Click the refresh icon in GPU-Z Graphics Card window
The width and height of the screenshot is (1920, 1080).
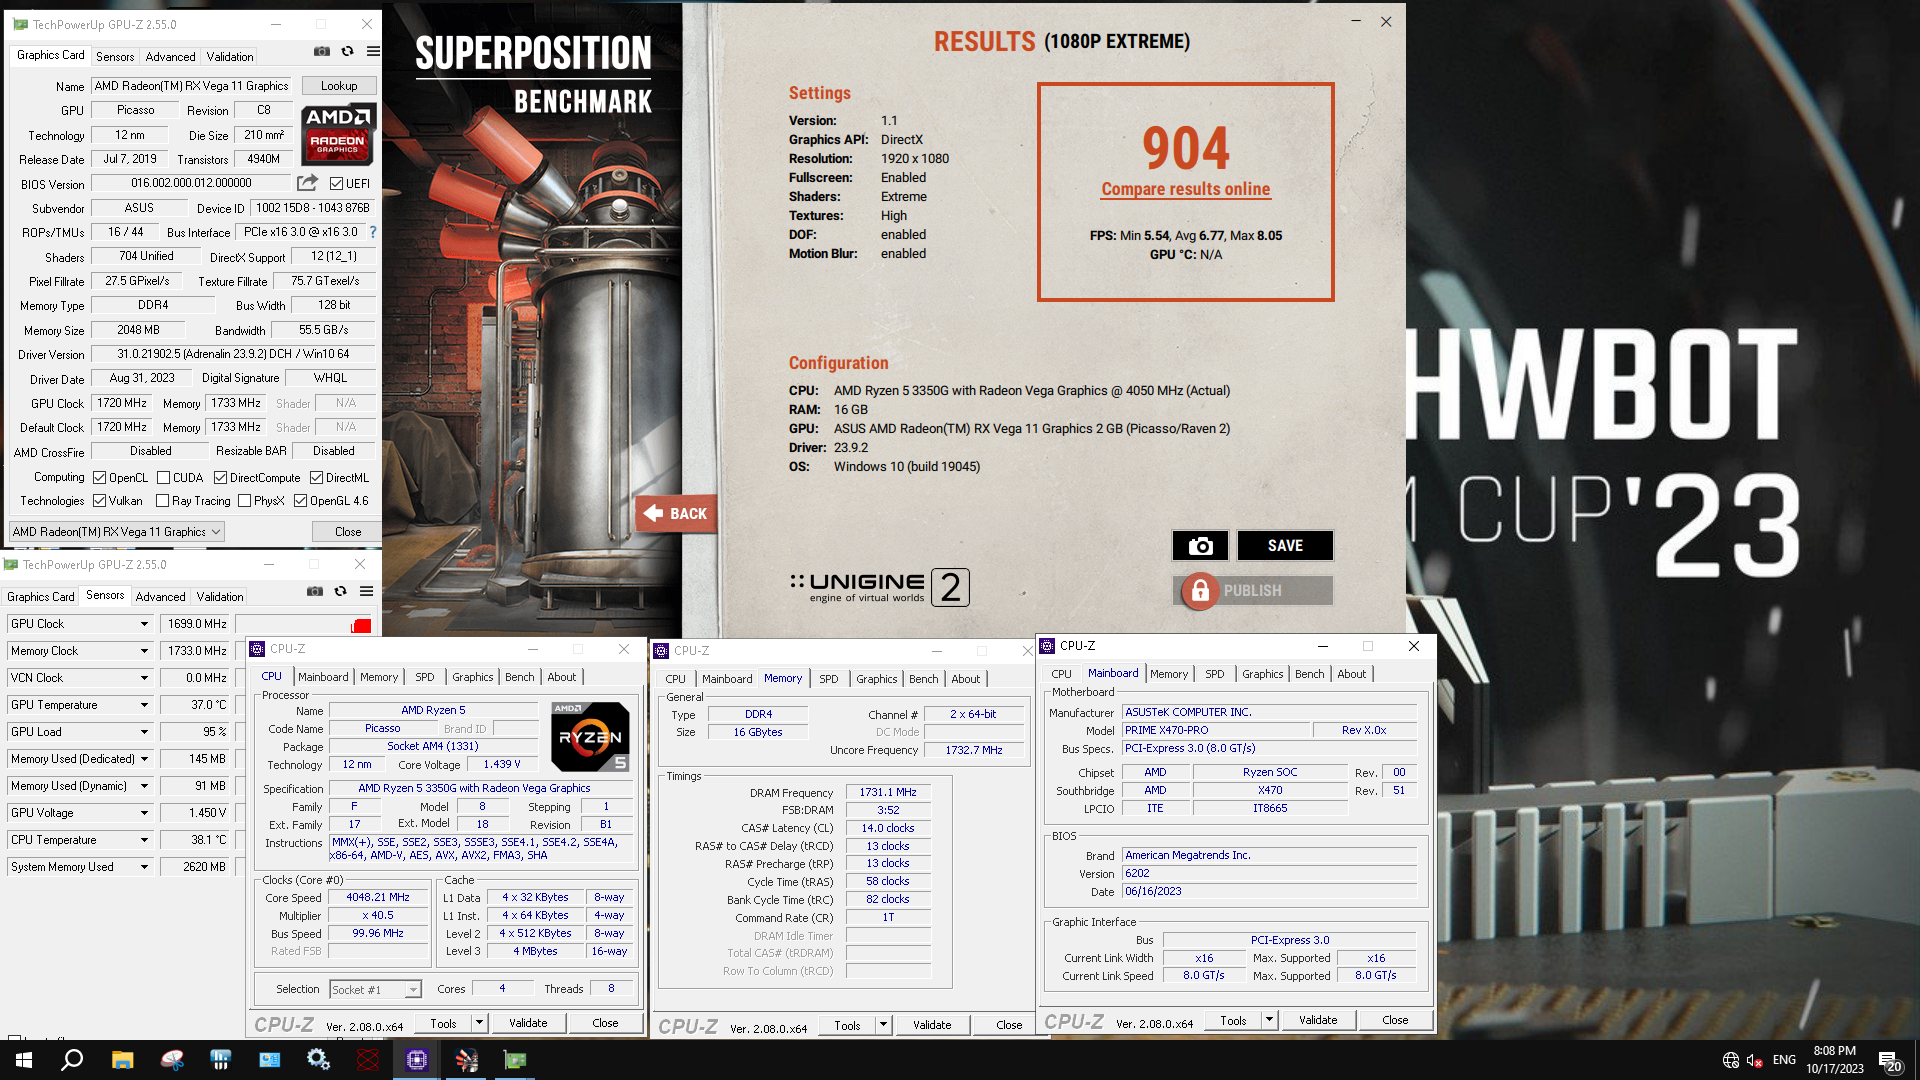click(347, 51)
